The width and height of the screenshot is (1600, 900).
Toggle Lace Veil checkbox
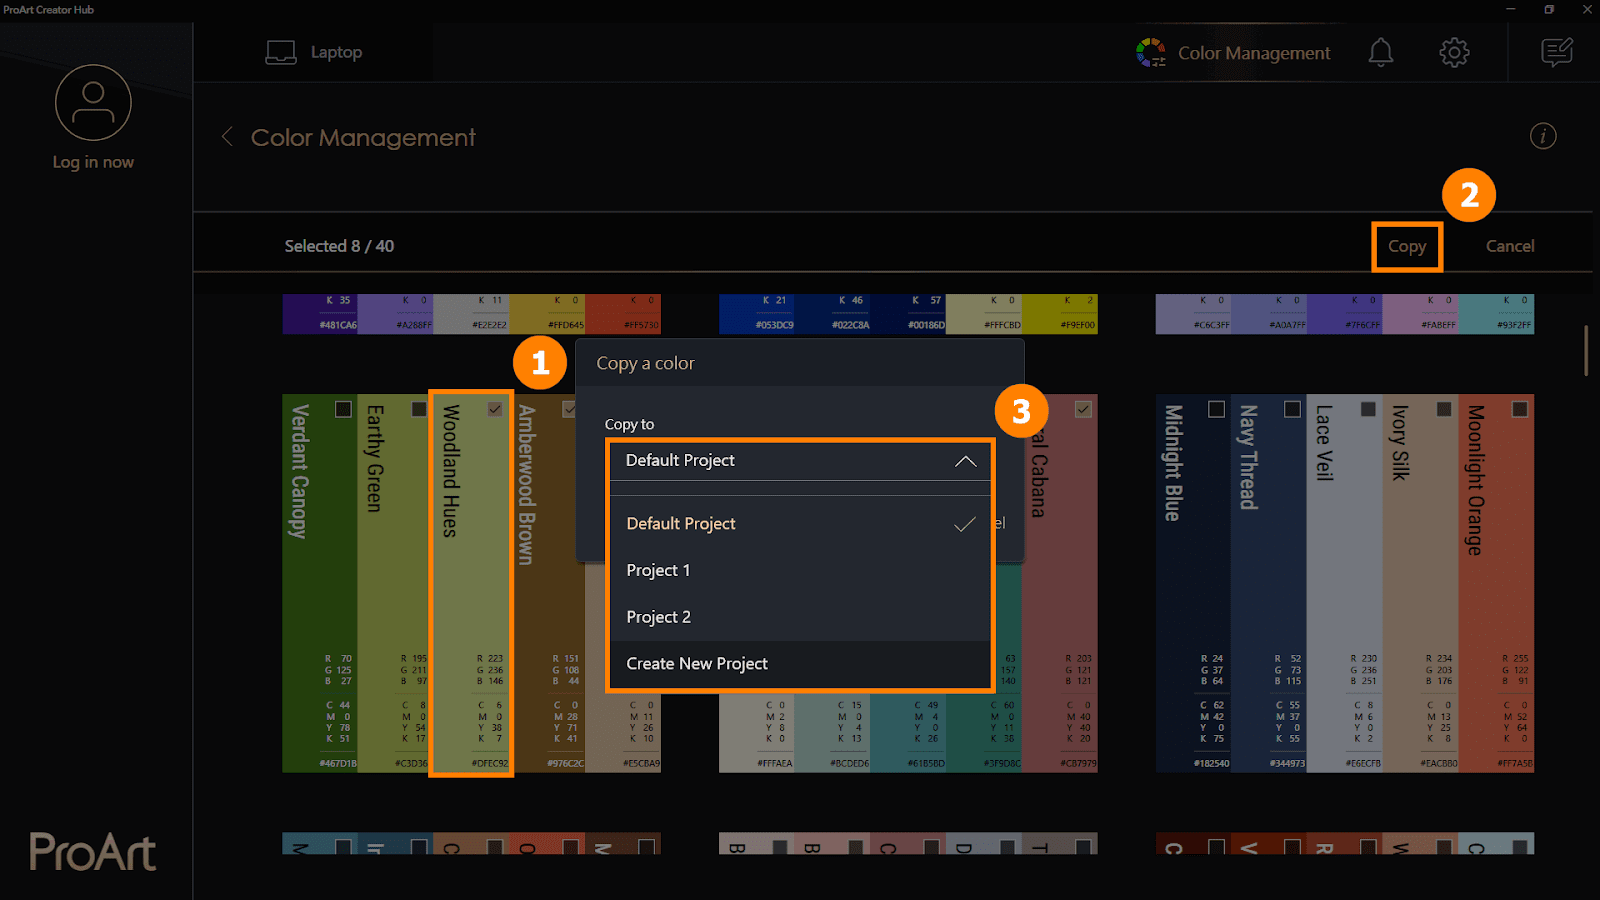click(1368, 409)
